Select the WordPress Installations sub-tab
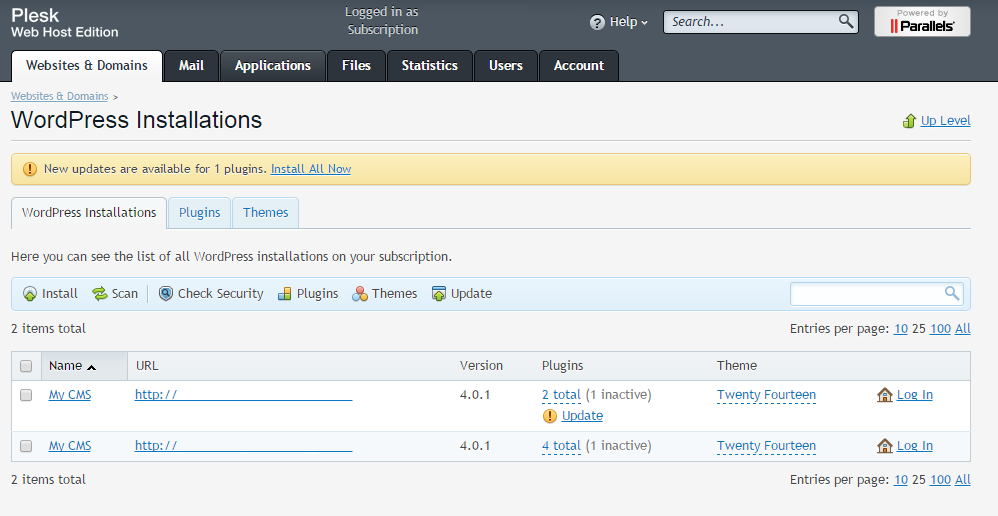 click(89, 213)
